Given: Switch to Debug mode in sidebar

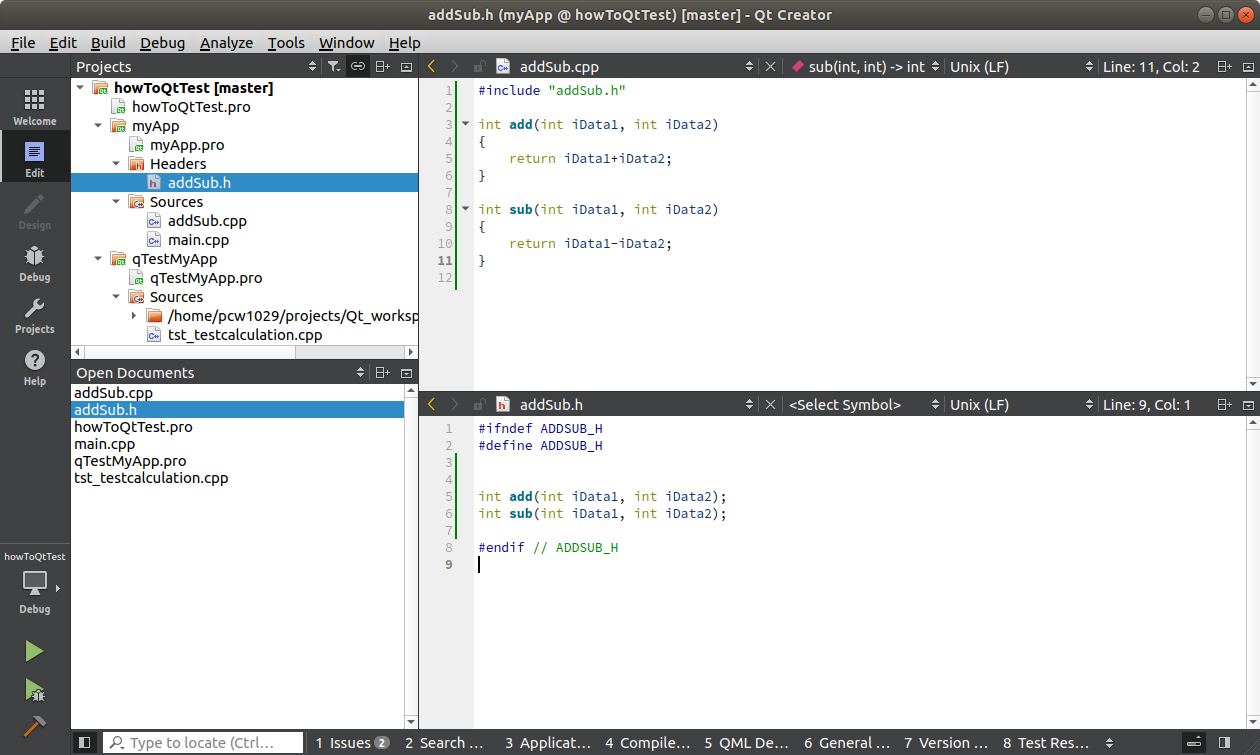Looking at the screenshot, I should (34, 263).
